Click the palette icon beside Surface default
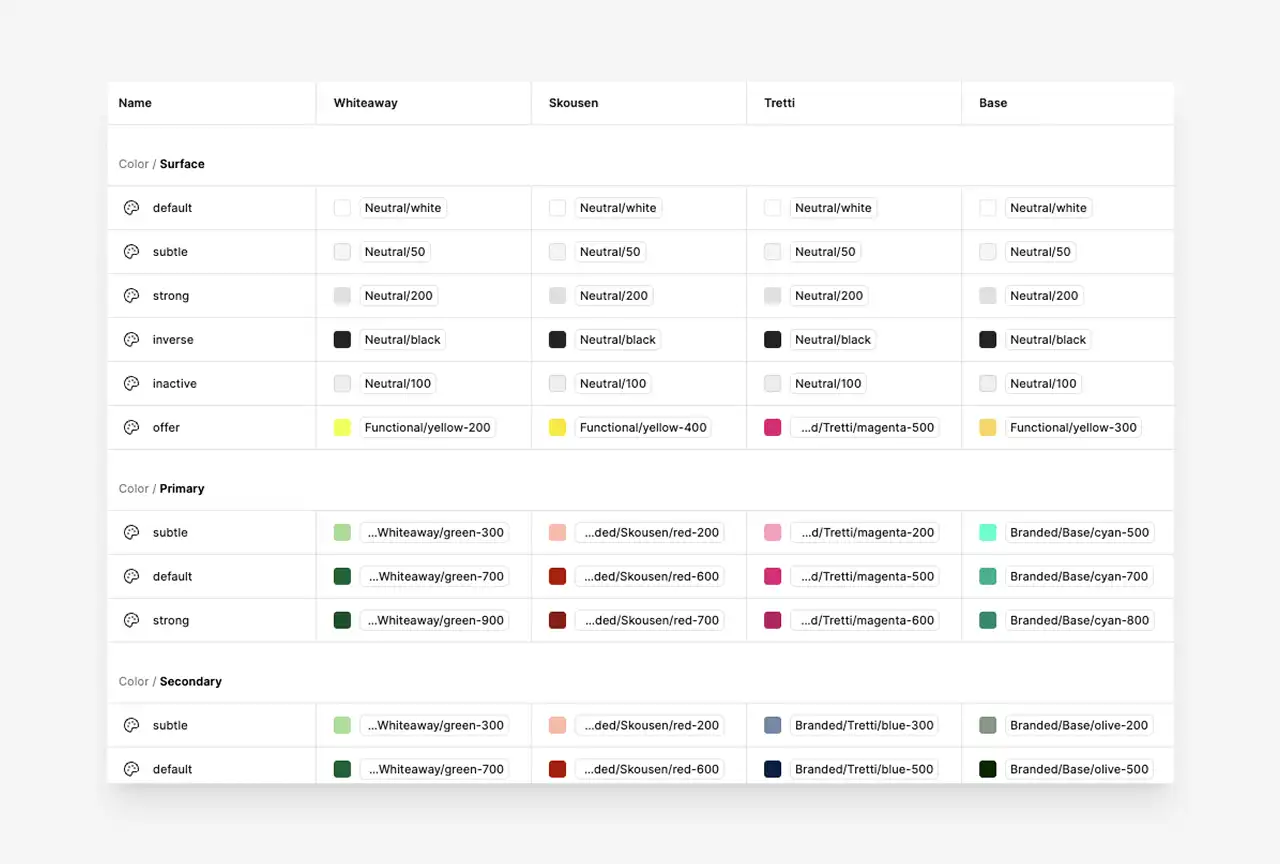 click(x=131, y=208)
